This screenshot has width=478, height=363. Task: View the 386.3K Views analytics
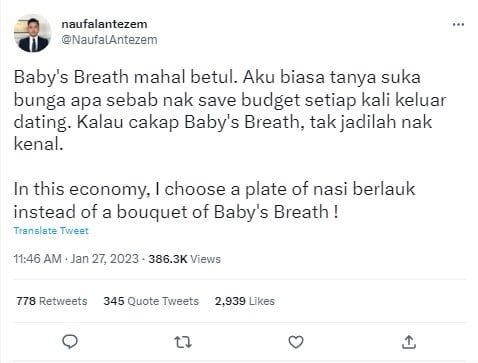(x=184, y=259)
